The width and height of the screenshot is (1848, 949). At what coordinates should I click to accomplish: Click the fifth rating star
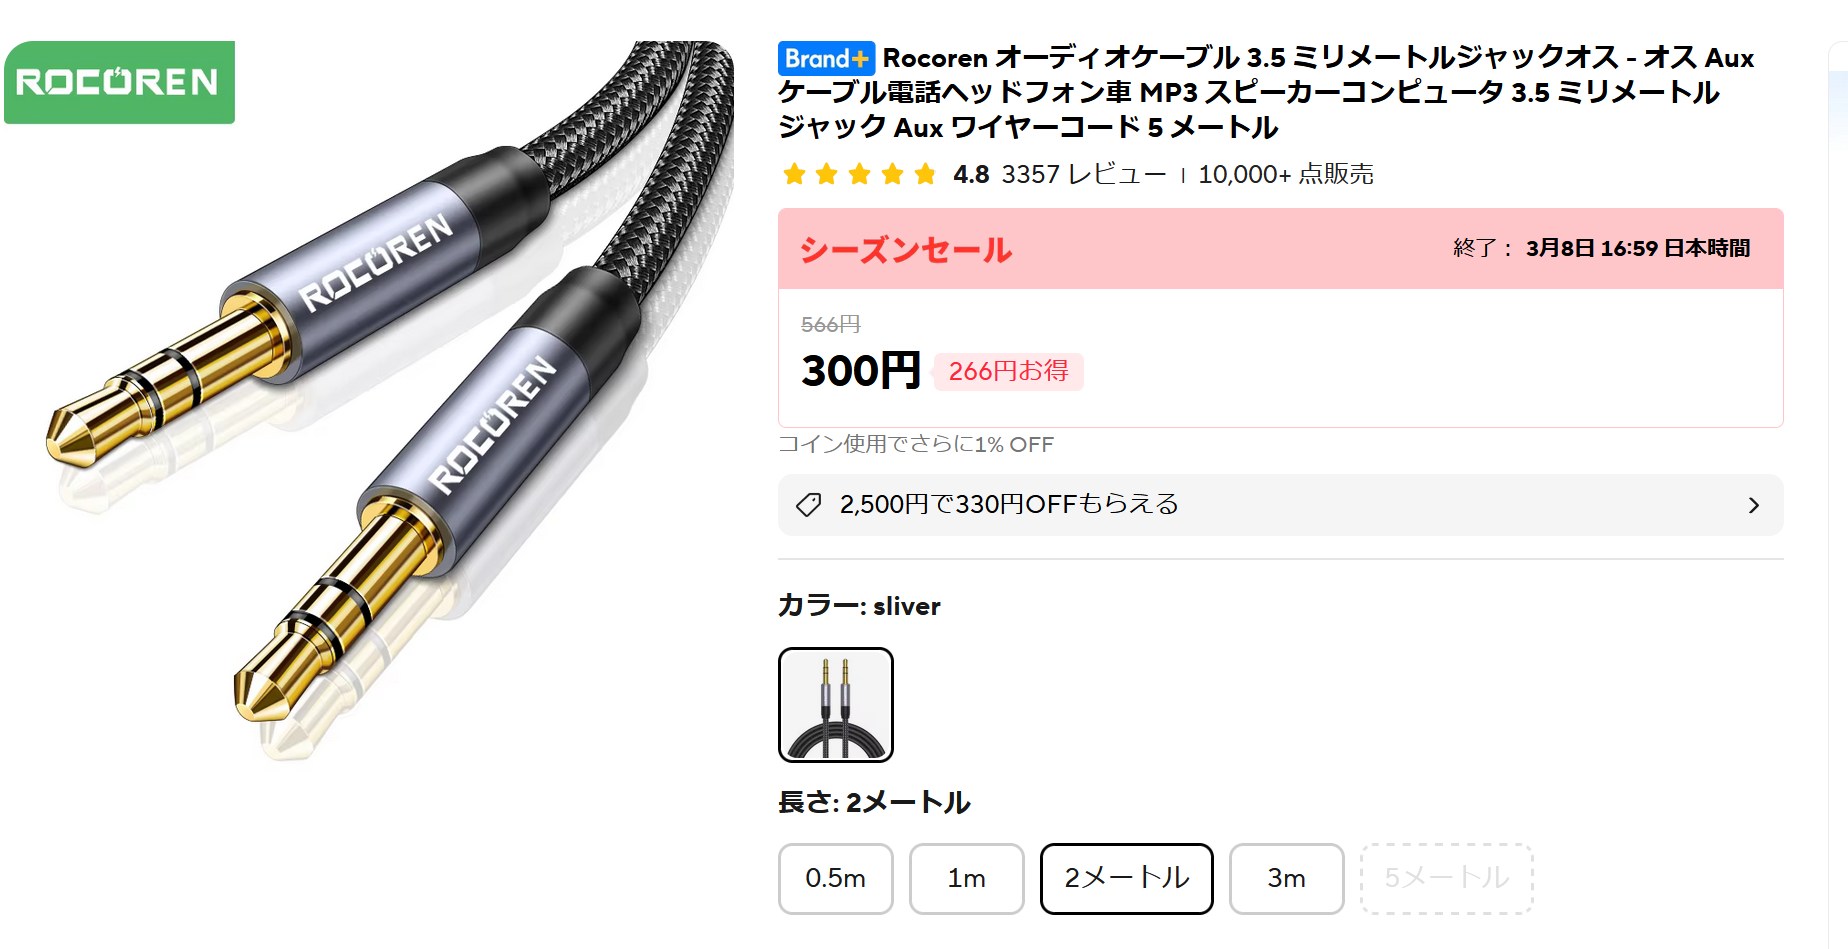(x=925, y=175)
